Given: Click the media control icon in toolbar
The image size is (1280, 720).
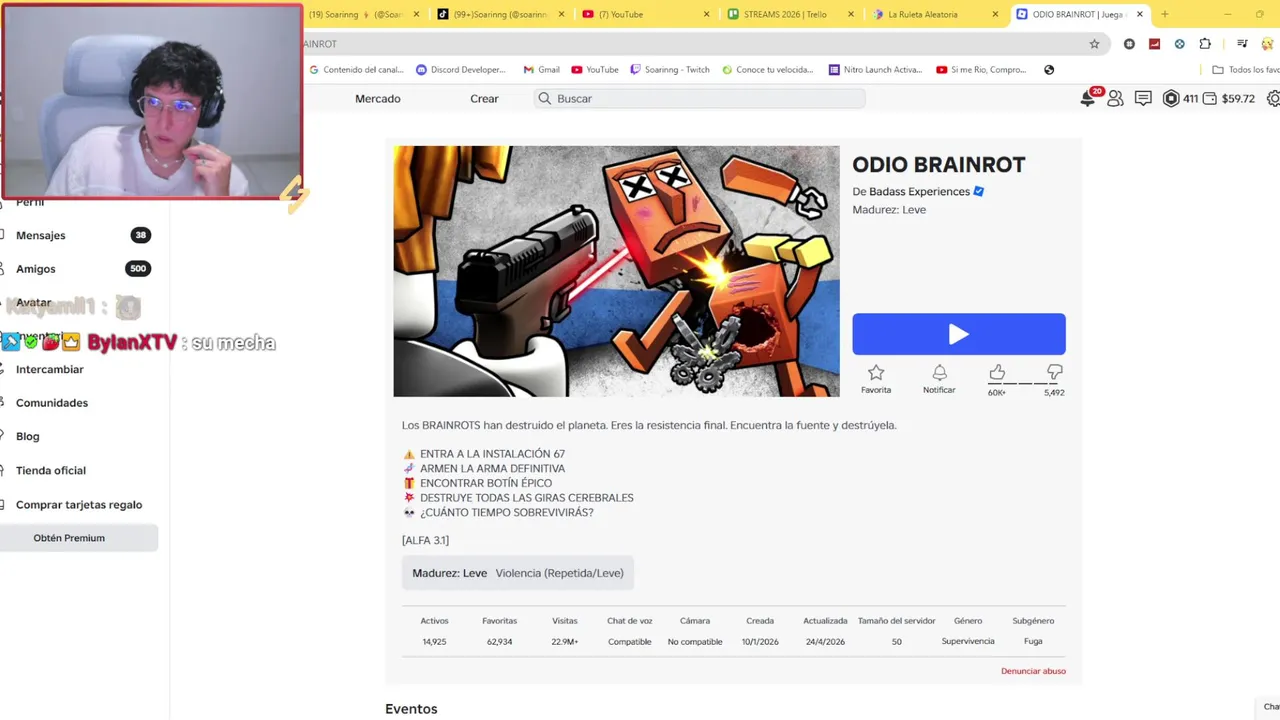Looking at the screenshot, I should pyautogui.click(x=1242, y=44).
